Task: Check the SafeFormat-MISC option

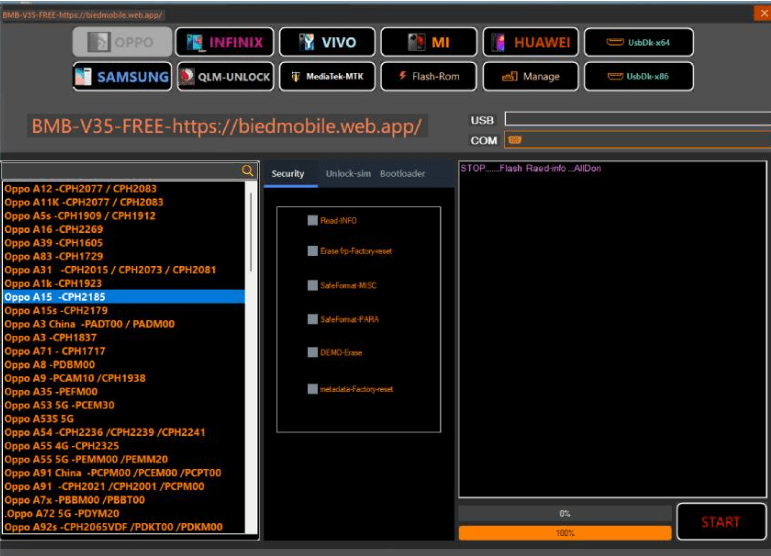Action: [x=312, y=285]
